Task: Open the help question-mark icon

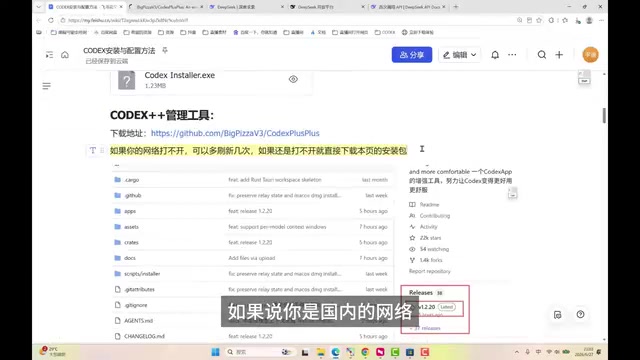Action: pyautogui.click(x=580, y=314)
